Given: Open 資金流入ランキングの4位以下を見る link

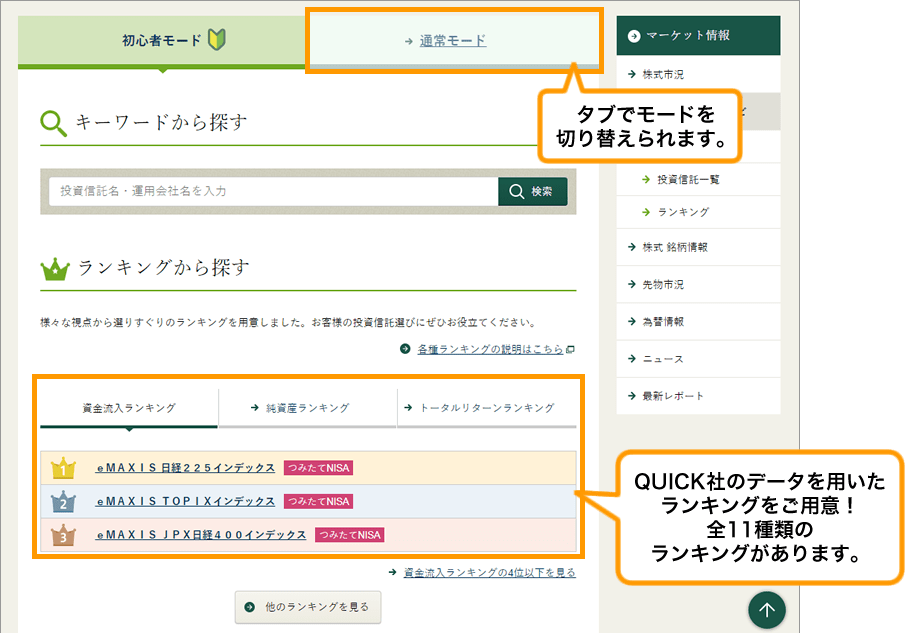Looking at the screenshot, I should [489, 572].
